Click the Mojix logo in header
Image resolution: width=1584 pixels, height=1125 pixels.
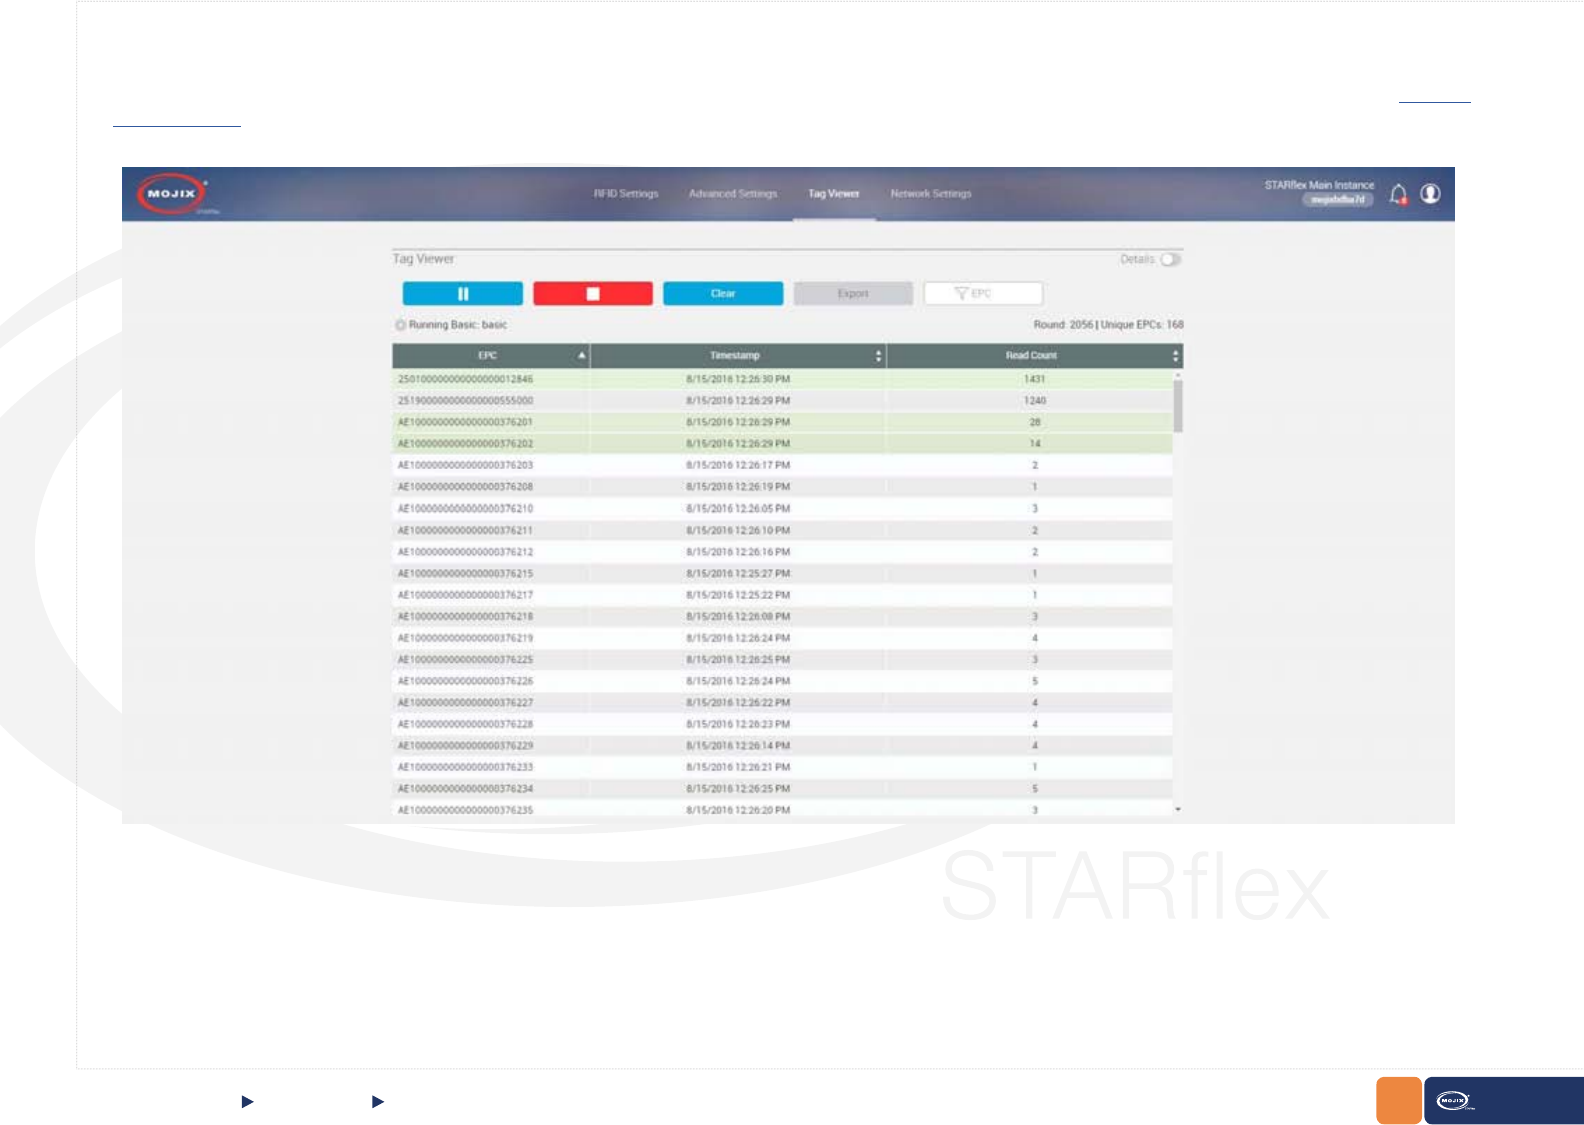[173, 193]
